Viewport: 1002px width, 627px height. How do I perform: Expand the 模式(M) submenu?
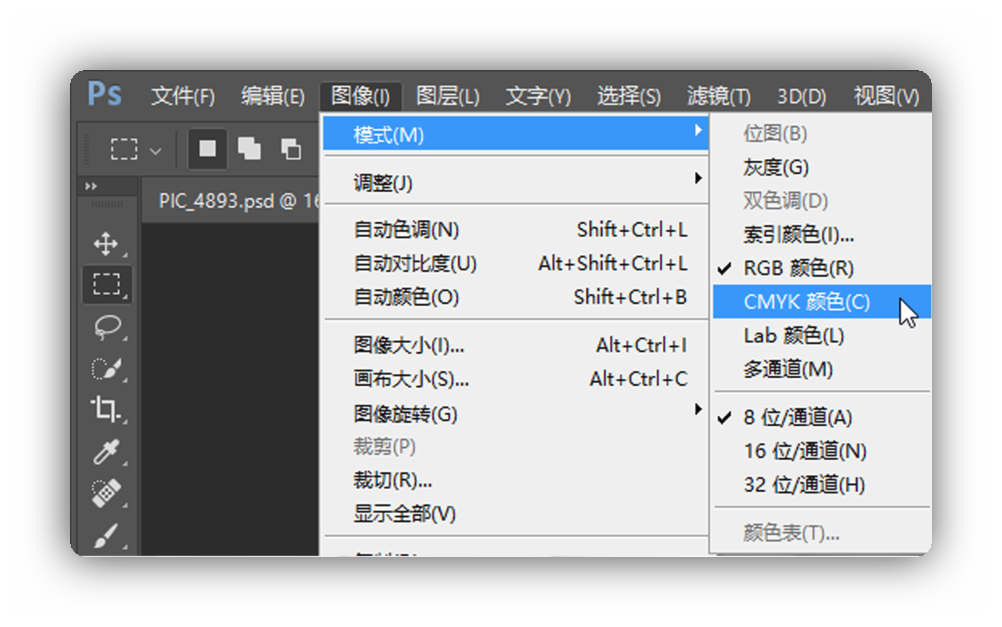[x=516, y=134]
